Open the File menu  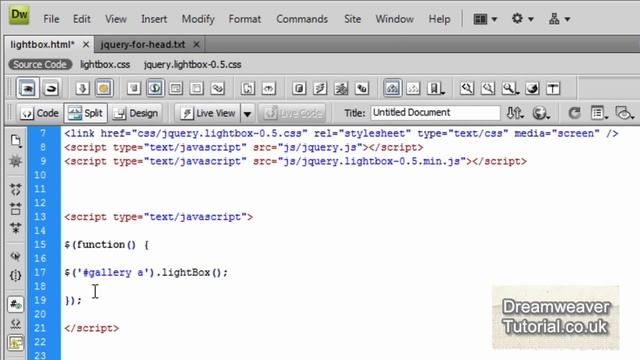coord(51,19)
